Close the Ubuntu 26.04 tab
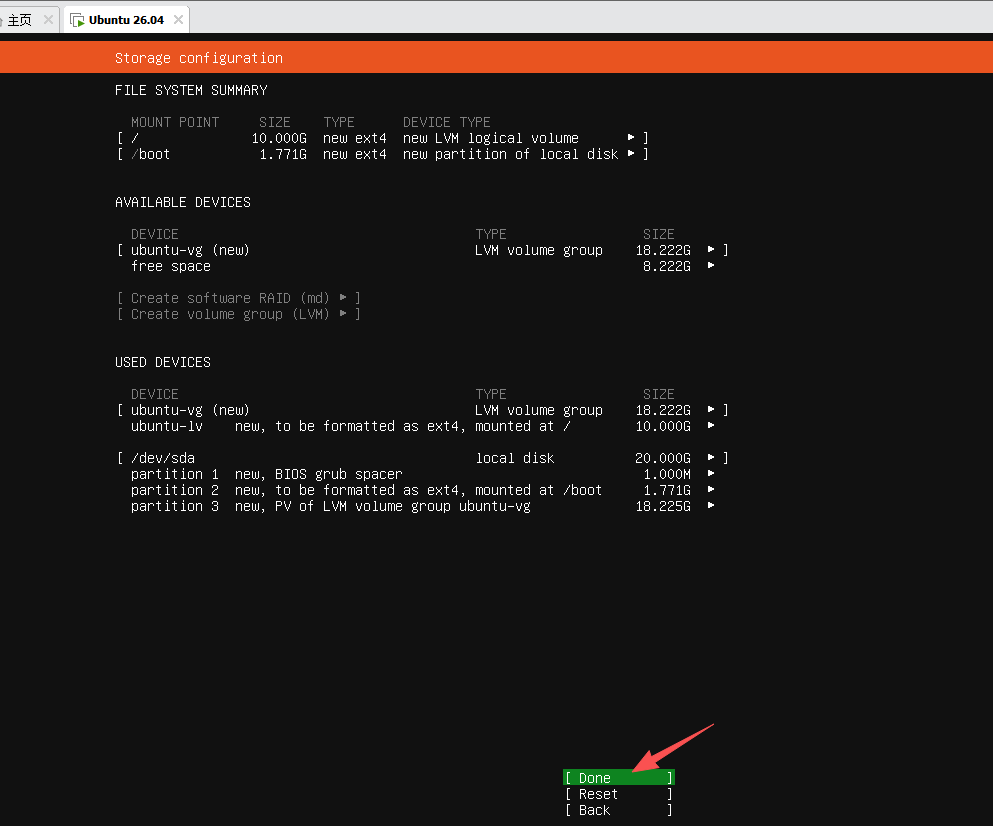The height and width of the screenshot is (826, 993). coord(179,20)
